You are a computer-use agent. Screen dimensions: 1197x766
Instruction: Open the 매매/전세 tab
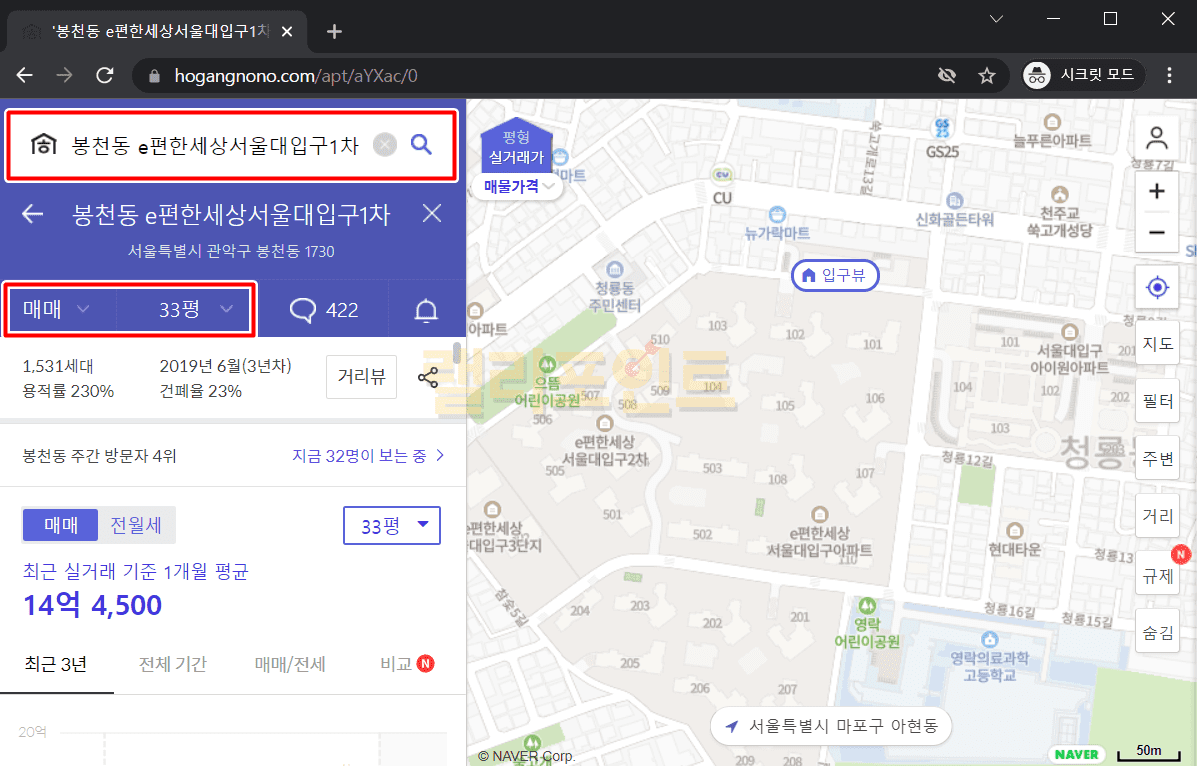pos(290,664)
